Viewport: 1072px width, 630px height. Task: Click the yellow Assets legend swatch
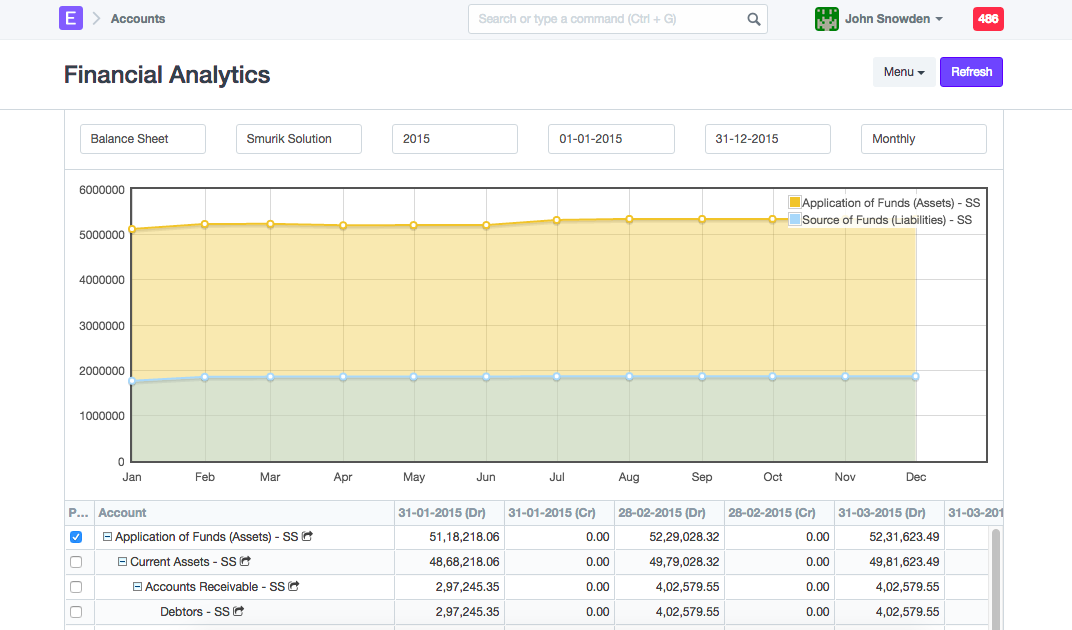[795, 203]
